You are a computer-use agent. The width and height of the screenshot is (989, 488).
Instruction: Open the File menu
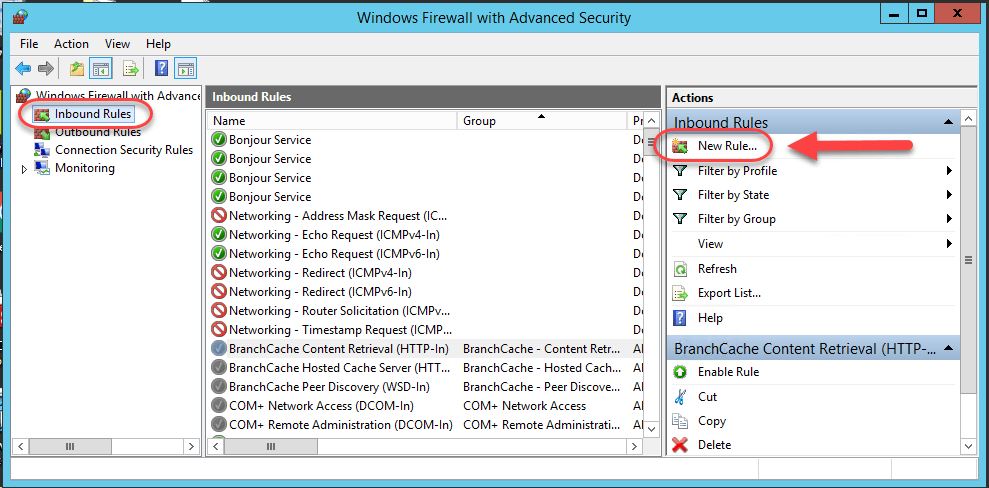coord(29,44)
